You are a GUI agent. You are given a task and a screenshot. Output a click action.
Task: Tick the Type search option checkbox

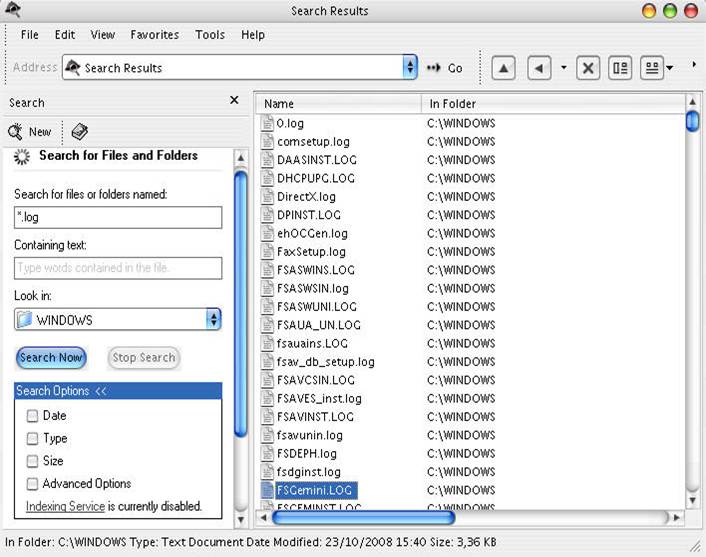33,439
